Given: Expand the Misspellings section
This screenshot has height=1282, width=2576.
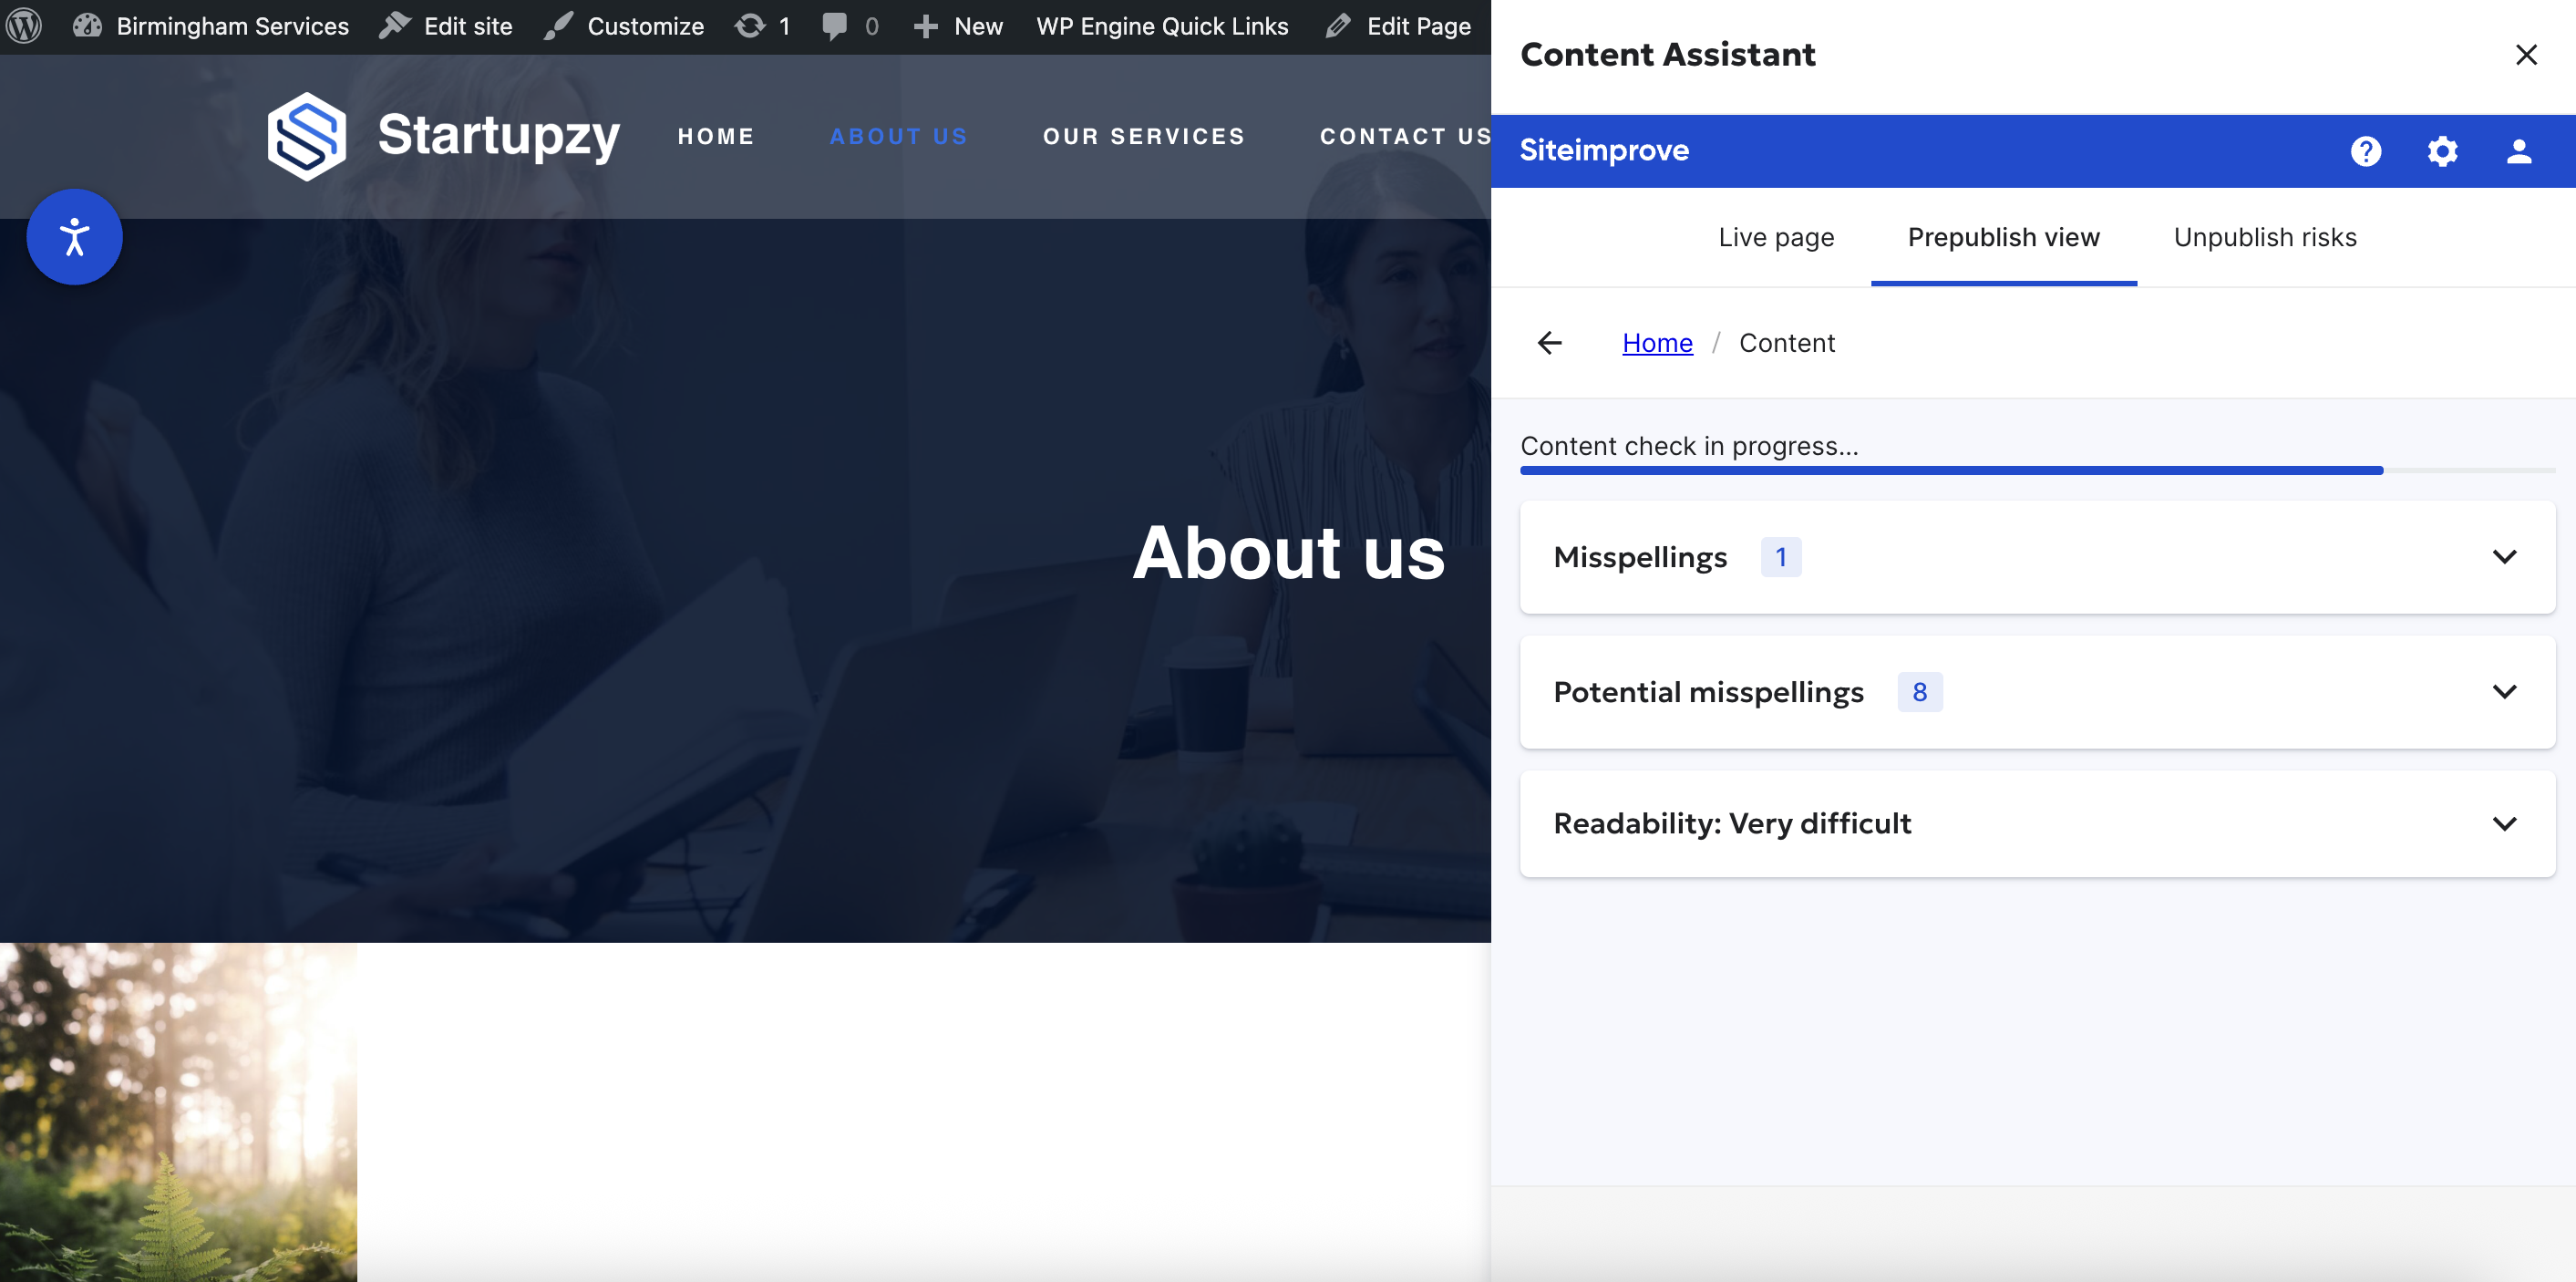Looking at the screenshot, I should (x=2036, y=557).
